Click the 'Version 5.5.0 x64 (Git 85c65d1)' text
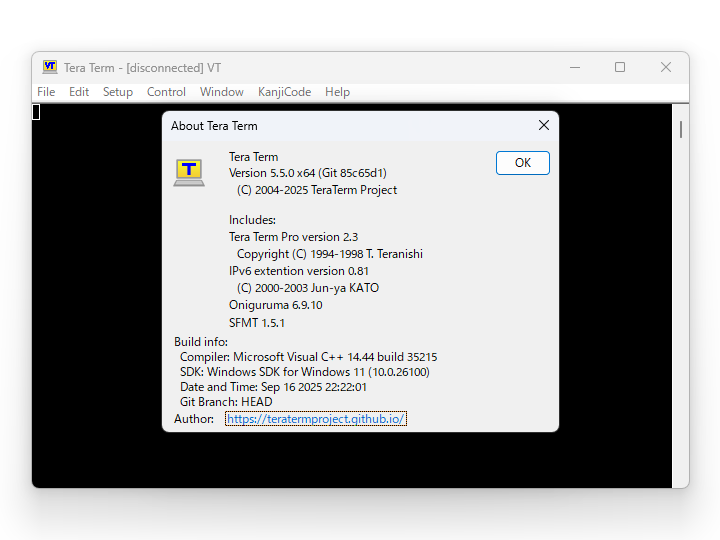Viewport: 720px width, 540px height. tap(308, 173)
